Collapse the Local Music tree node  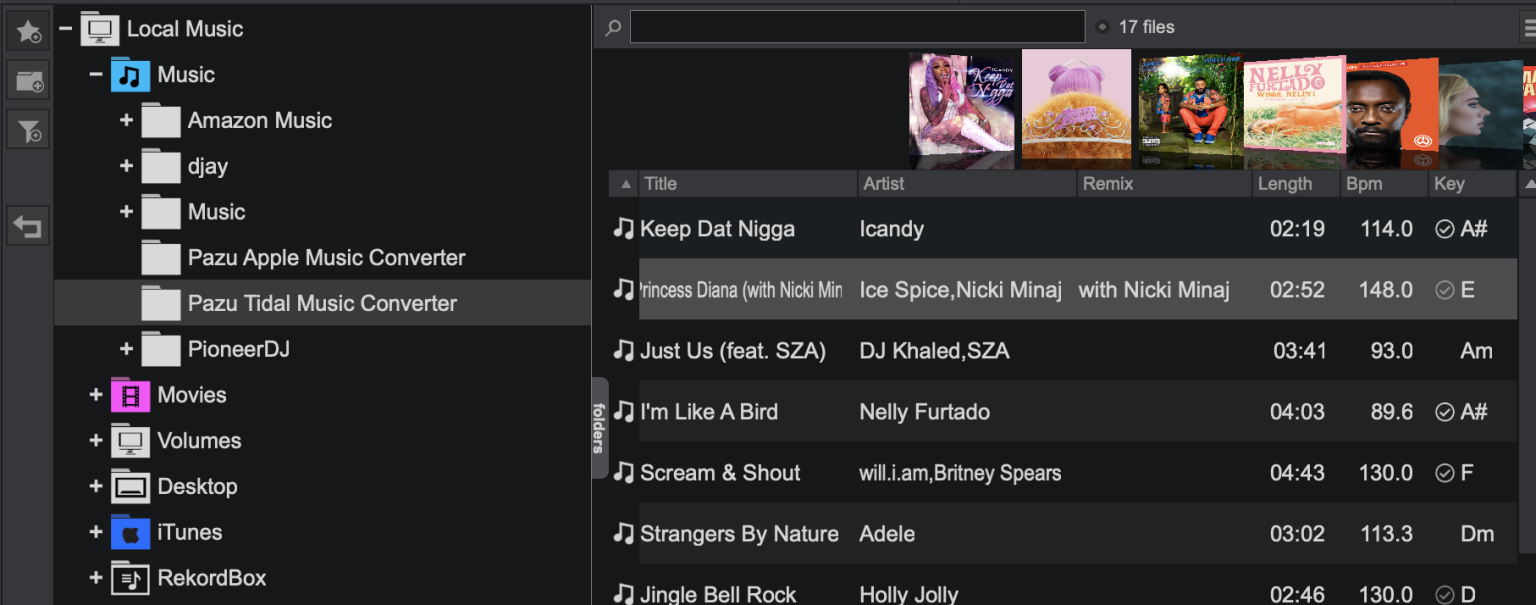coord(65,29)
